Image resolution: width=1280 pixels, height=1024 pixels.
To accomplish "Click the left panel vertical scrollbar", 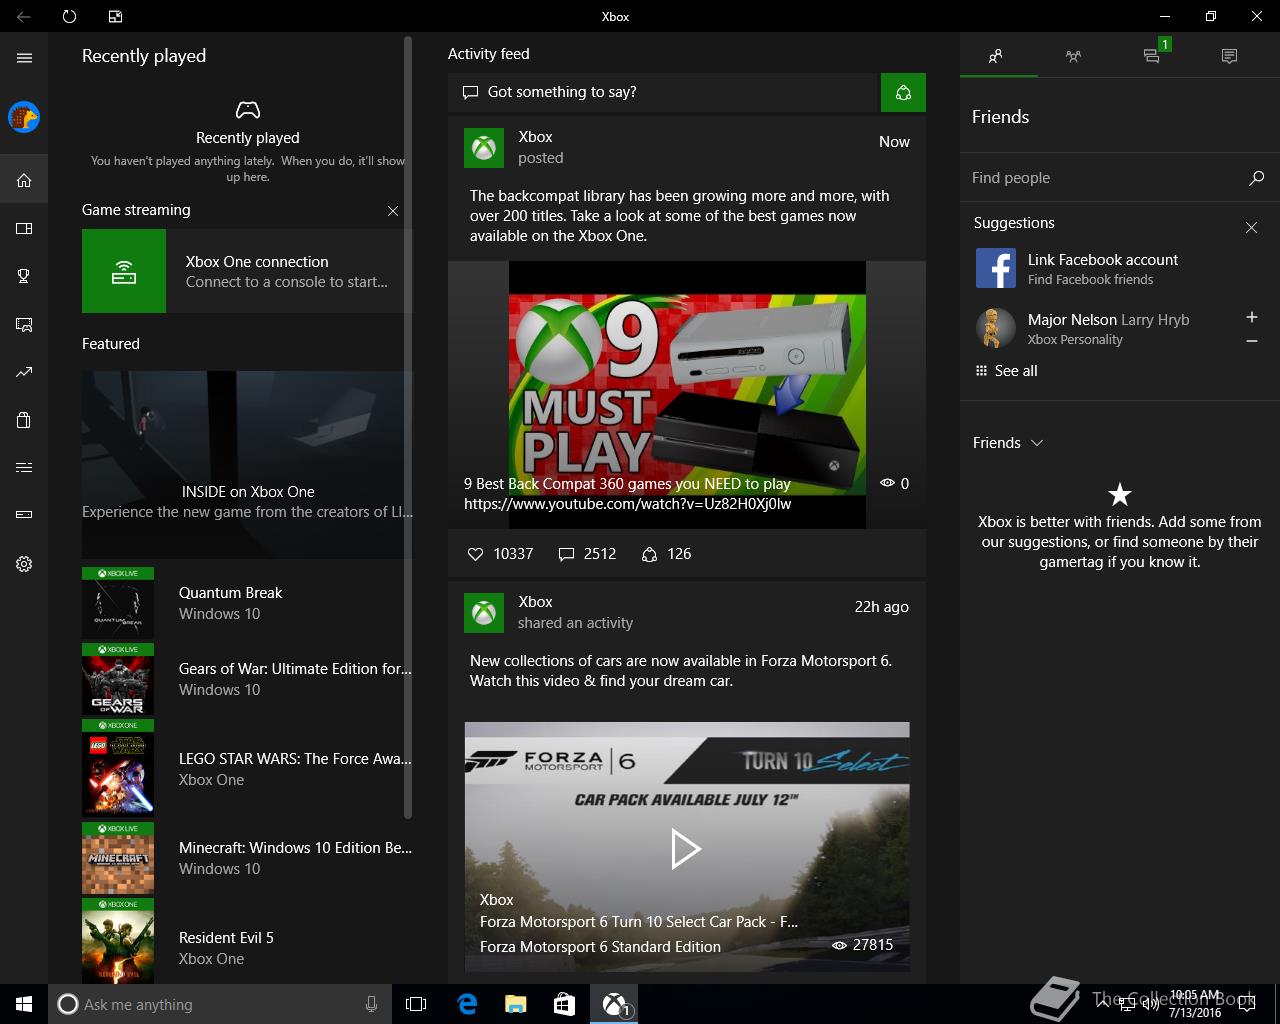I will 408,427.
